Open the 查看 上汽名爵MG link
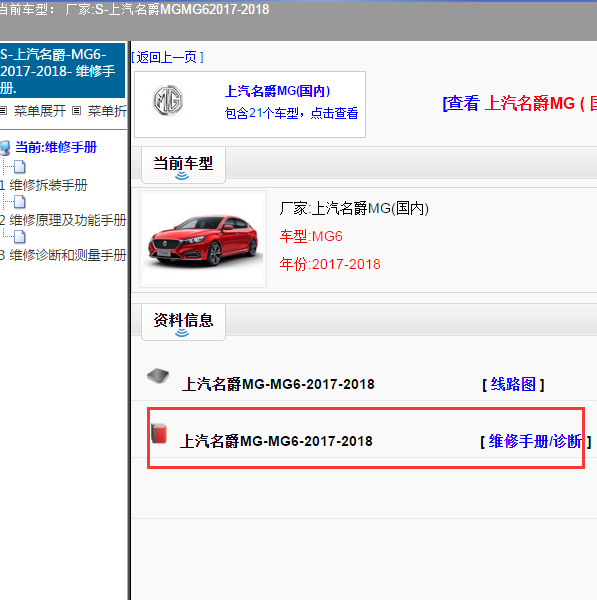Viewport: 597px width, 600px height. (519, 103)
